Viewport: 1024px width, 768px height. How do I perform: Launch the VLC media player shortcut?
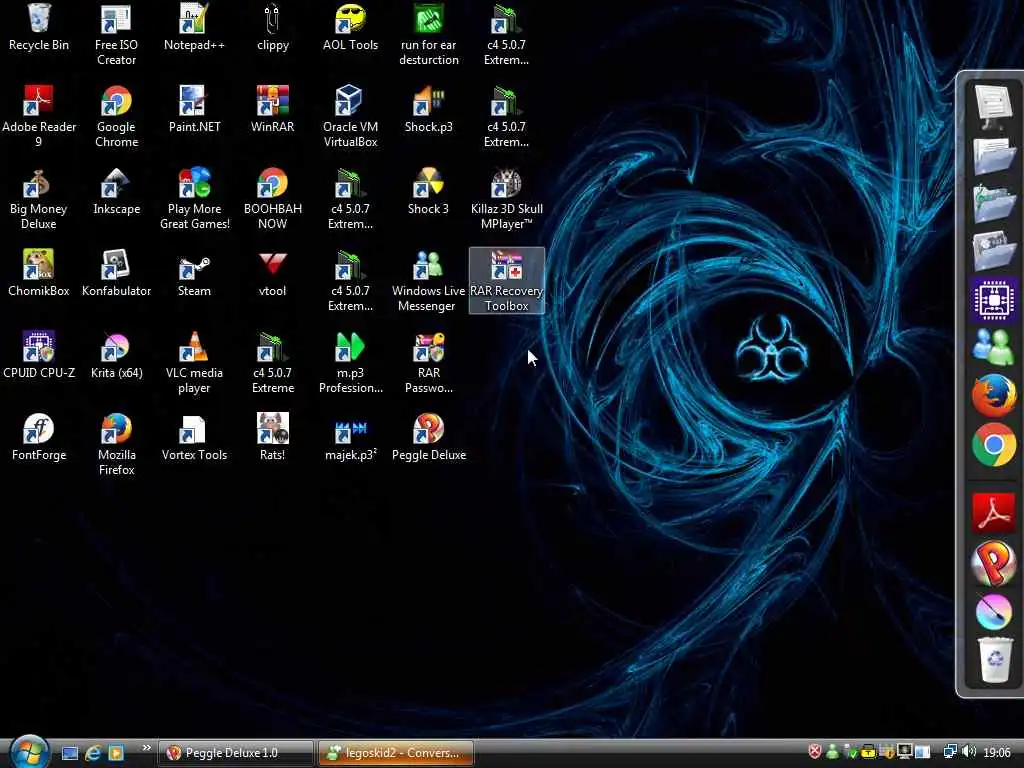(194, 362)
